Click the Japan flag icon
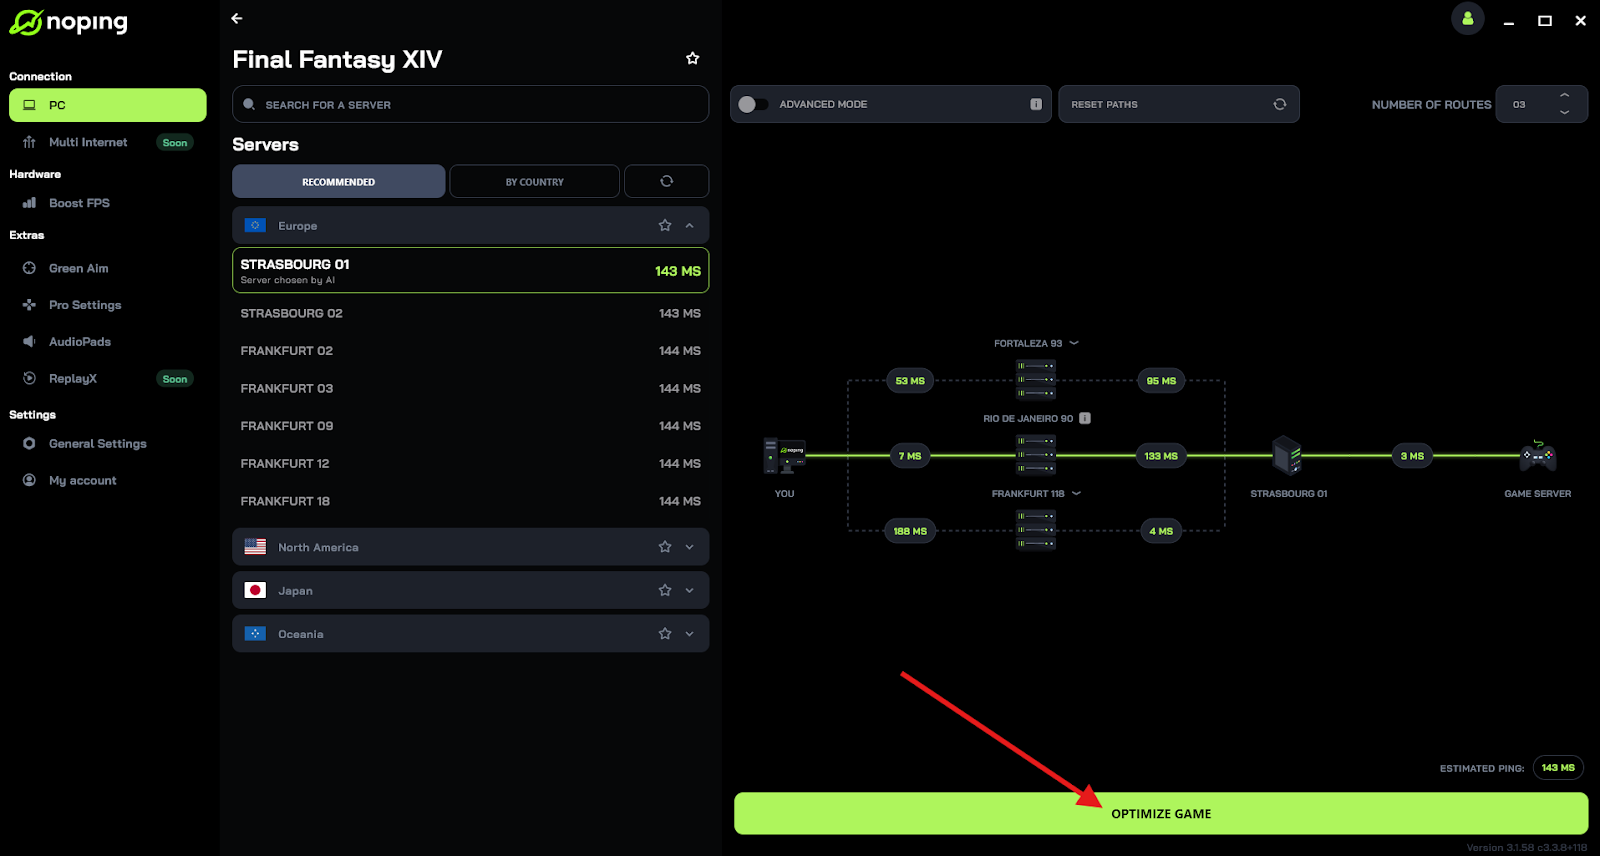The width and height of the screenshot is (1600, 856). pos(255,590)
